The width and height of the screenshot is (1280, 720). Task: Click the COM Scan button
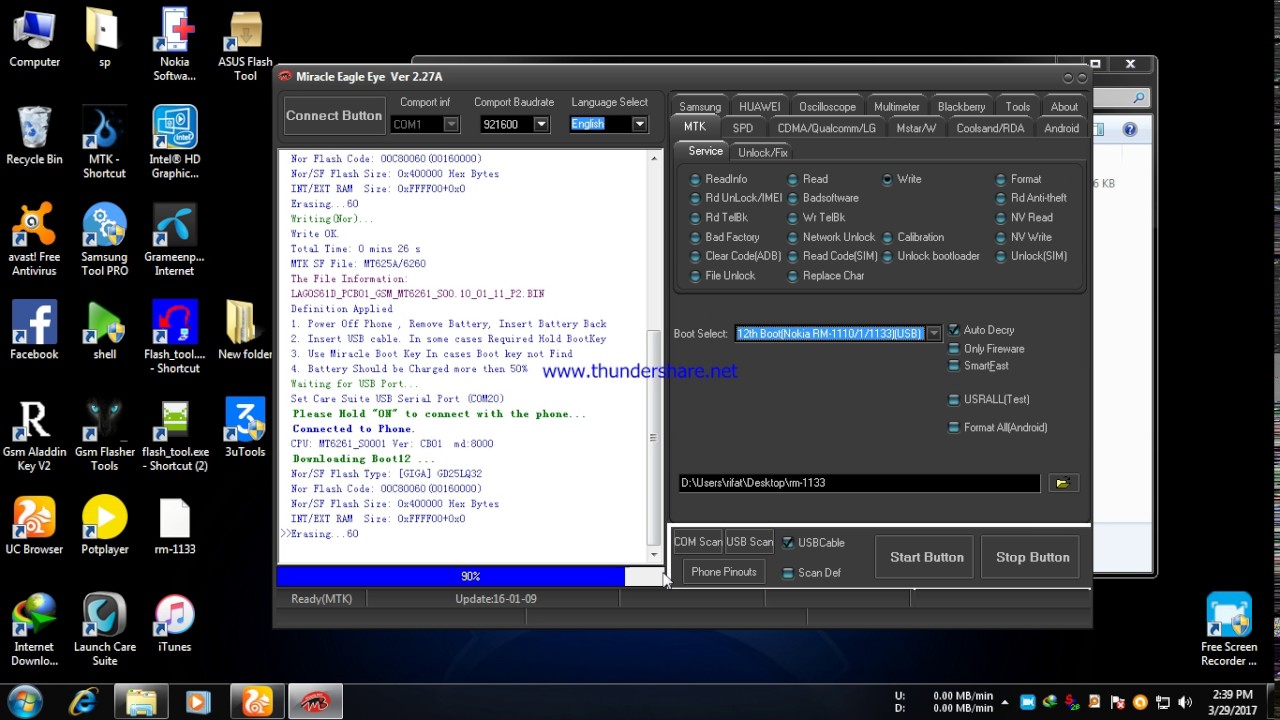point(698,542)
